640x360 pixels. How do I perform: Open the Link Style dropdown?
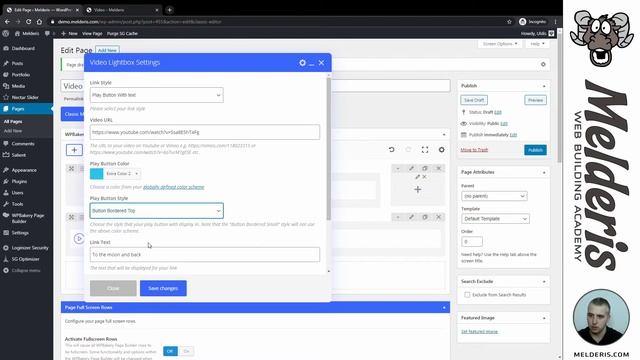pyautogui.click(x=157, y=95)
